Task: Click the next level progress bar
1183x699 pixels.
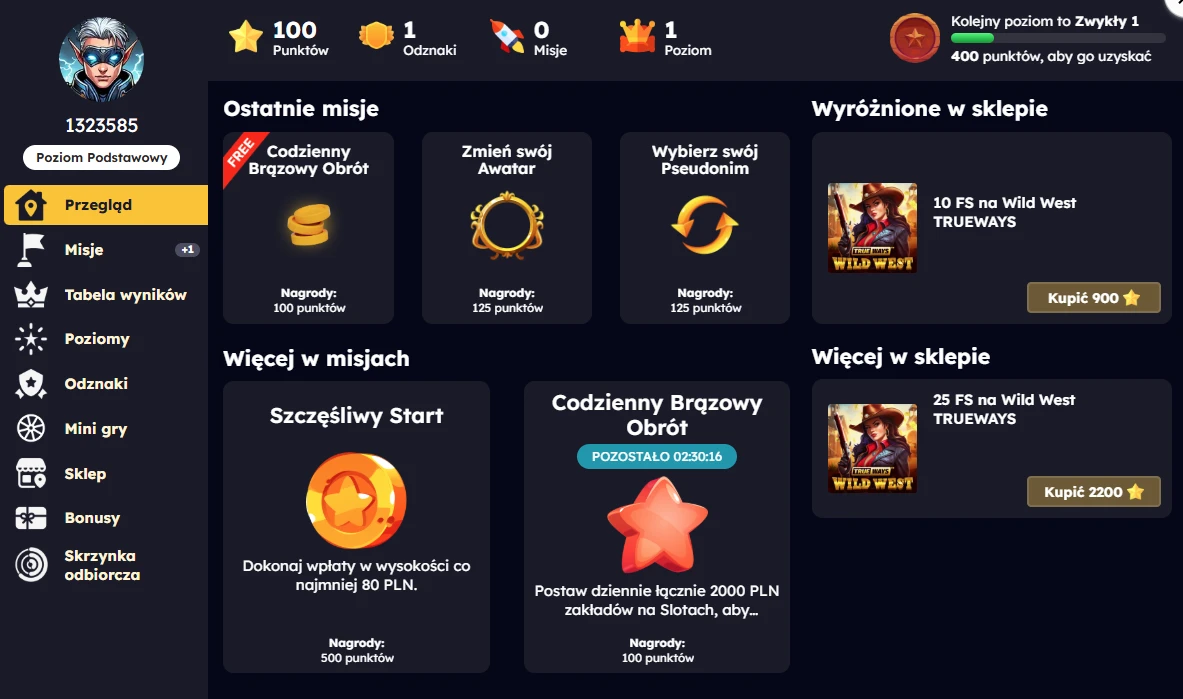Action: coord(1057,38)
